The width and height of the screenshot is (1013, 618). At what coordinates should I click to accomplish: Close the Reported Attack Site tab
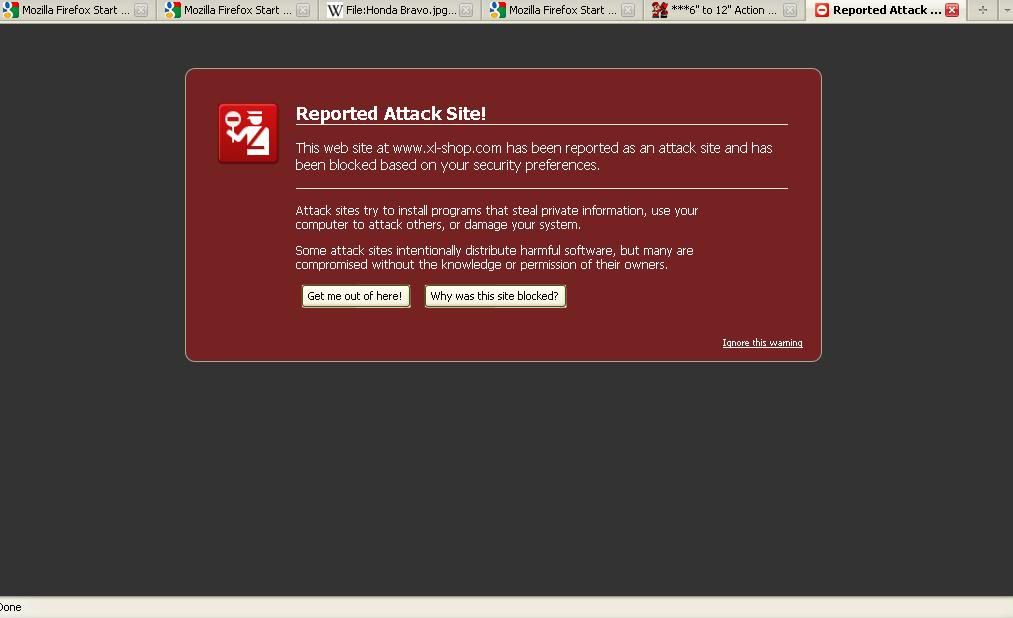(951, 10)
